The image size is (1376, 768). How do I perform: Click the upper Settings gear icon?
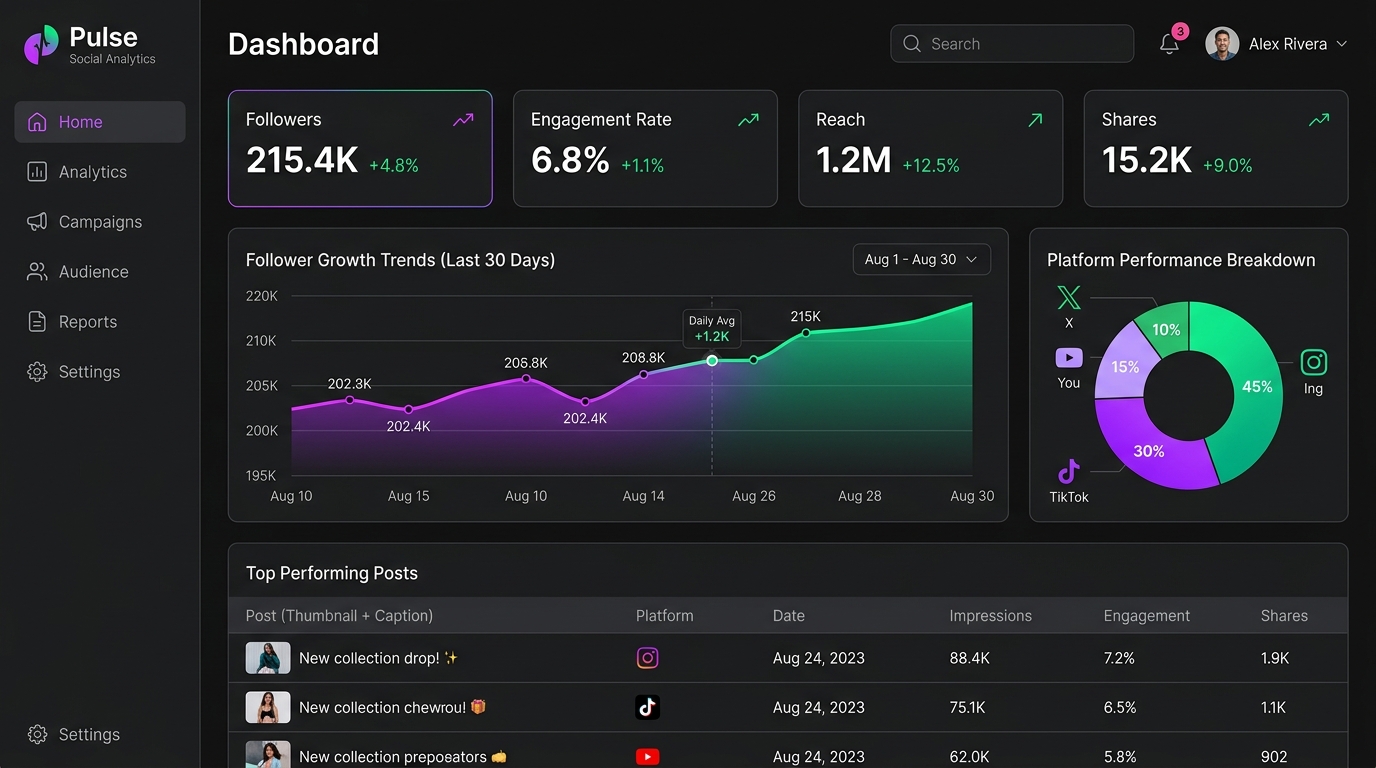tap(37, 372)
